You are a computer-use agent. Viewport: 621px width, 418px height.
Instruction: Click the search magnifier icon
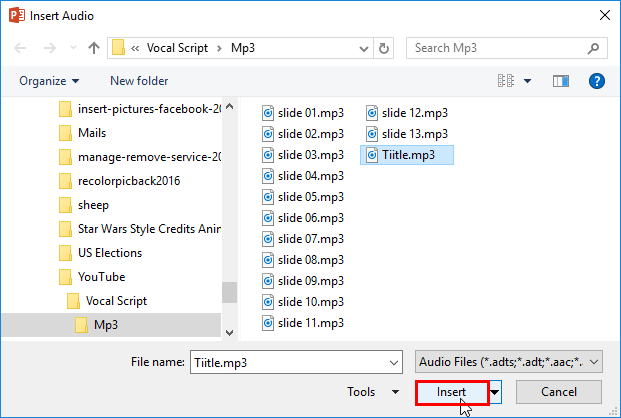(593, 49)
